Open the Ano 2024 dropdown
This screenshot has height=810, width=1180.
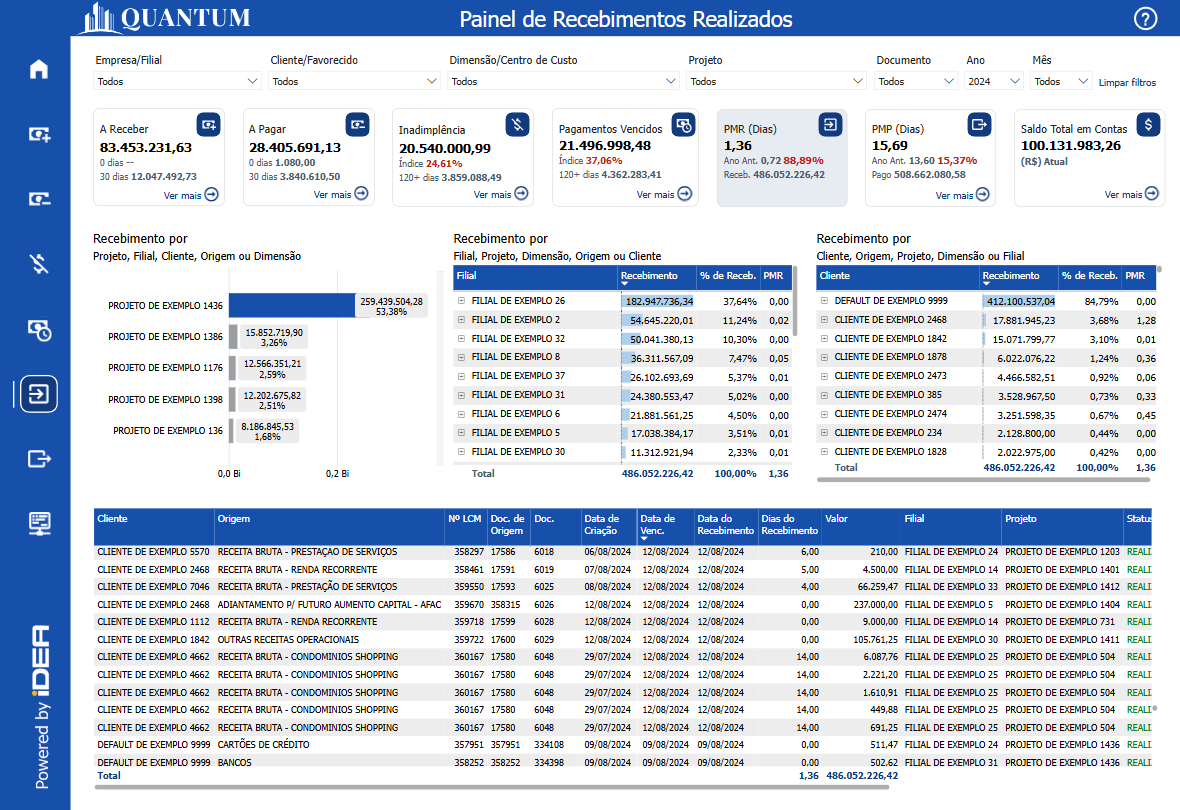(x=994, y=81)
